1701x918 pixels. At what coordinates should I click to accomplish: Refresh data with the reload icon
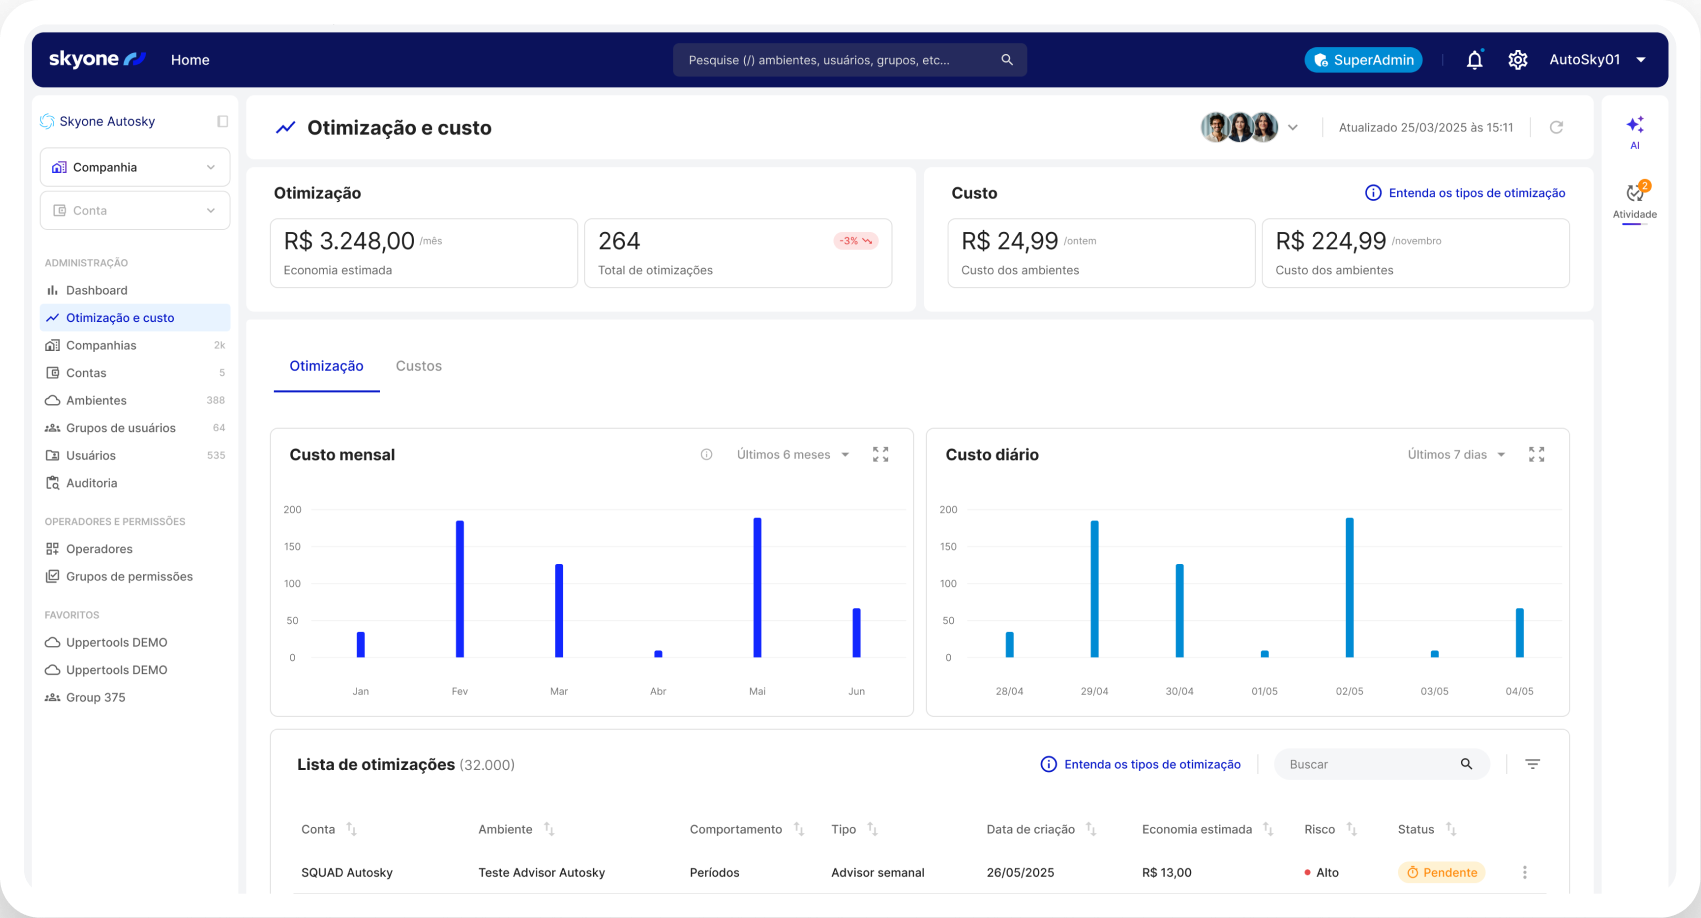point(1556,128)
